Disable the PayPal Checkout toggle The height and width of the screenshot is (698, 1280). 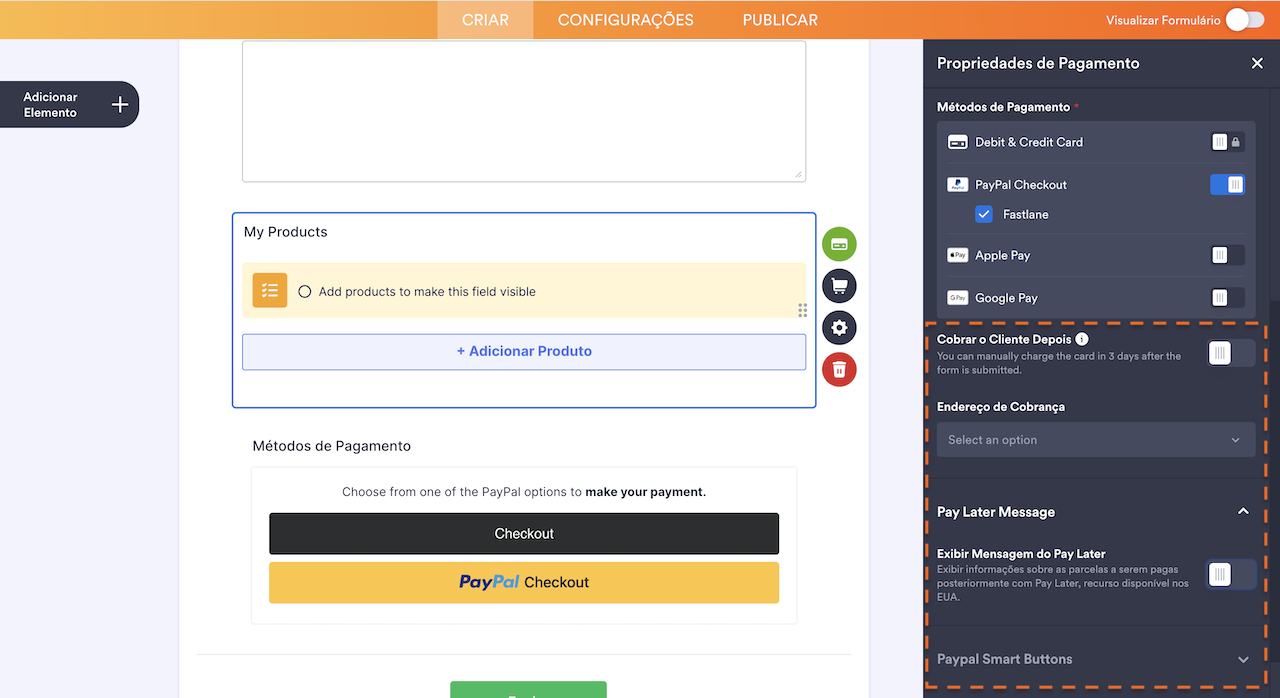click(x=1227, y=185)
